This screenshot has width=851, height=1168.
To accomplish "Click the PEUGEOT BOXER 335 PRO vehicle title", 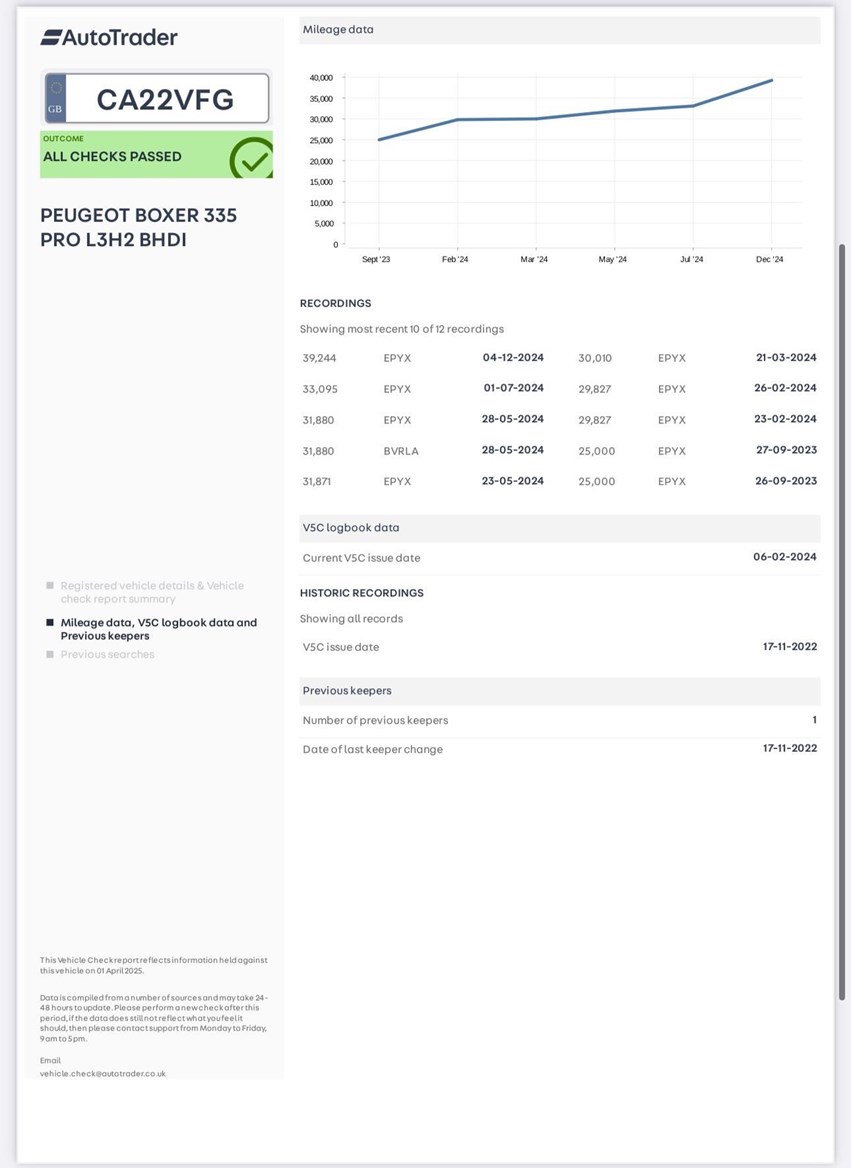I will pyautogui.click(x=139, y=227).
